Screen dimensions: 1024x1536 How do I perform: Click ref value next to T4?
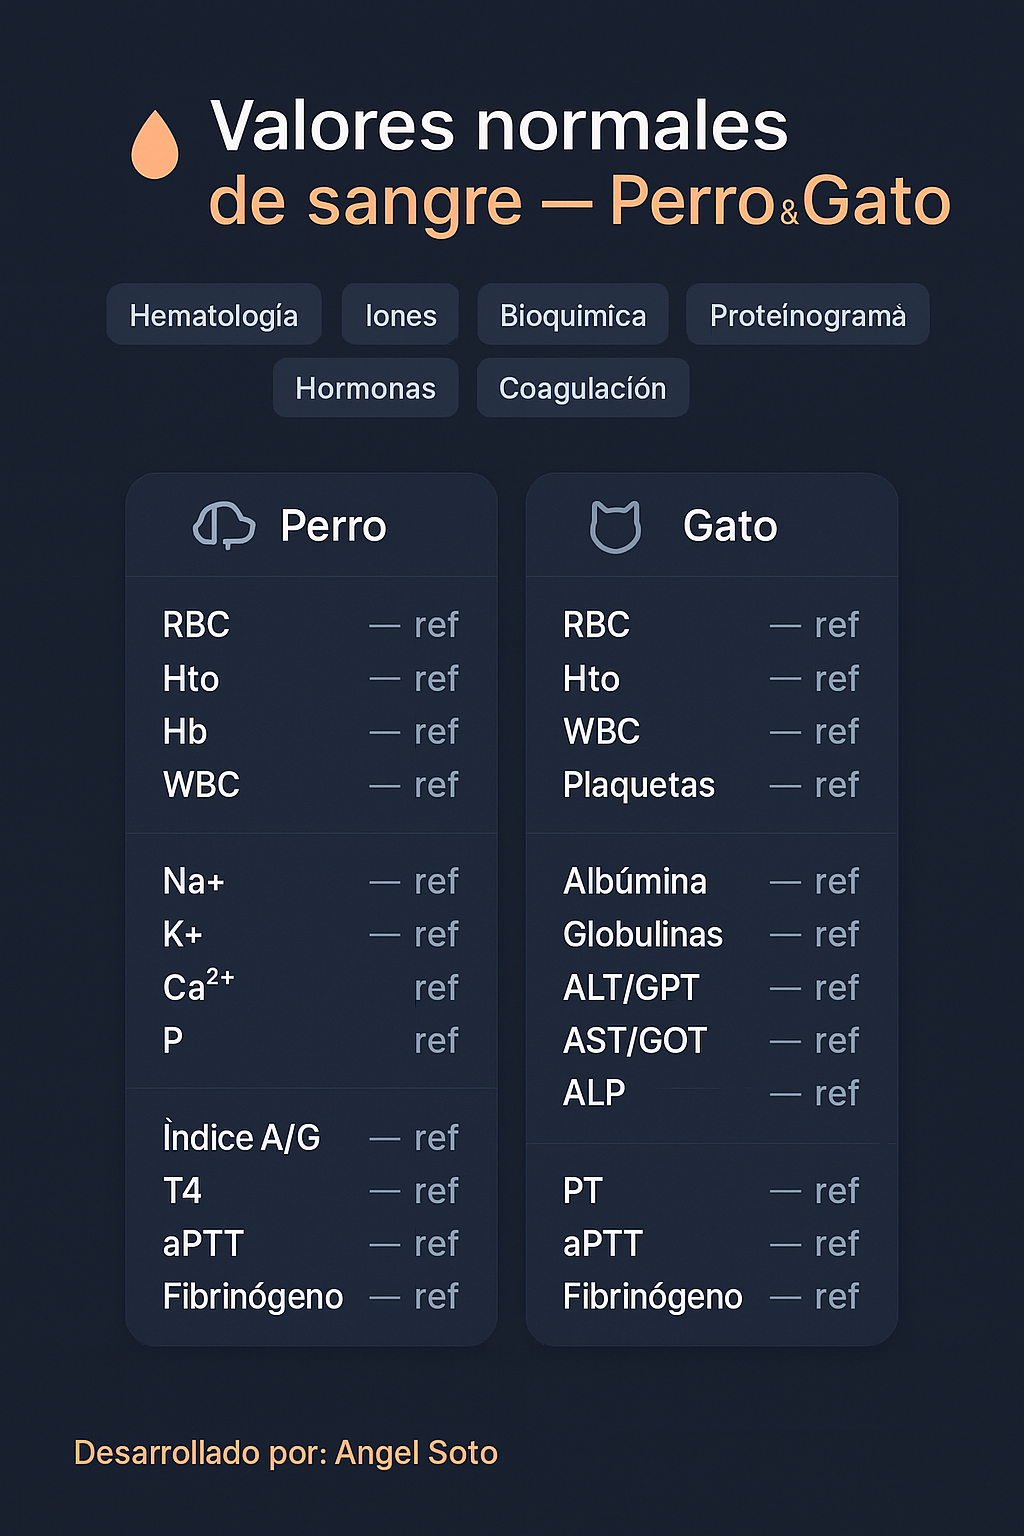(x=436, y=1191)
